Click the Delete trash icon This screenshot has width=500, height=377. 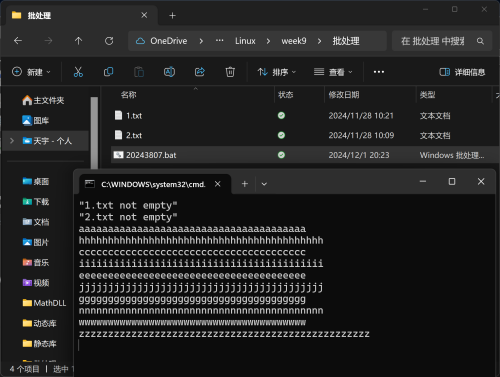pyautogui.click(x=230, y=72)
